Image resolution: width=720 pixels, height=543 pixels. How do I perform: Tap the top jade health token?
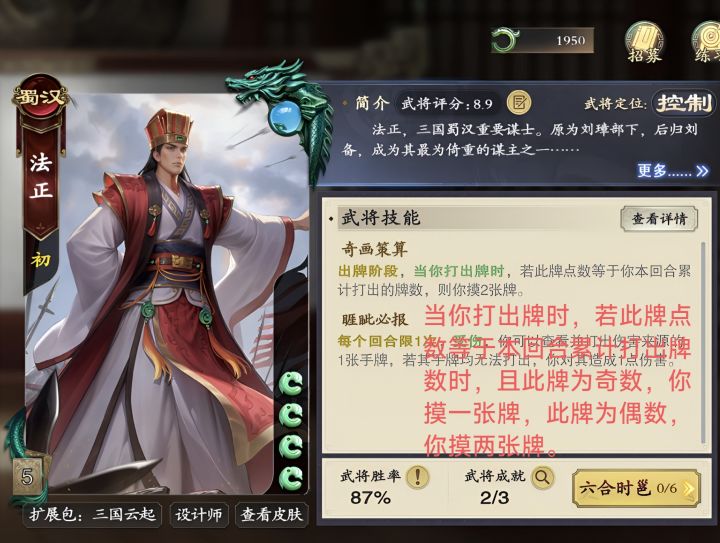291,384
